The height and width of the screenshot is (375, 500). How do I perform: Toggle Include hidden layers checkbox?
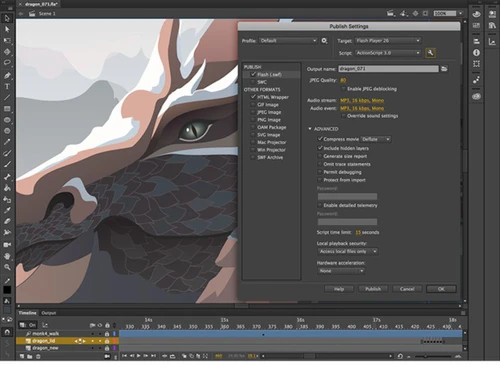point(320,148)
